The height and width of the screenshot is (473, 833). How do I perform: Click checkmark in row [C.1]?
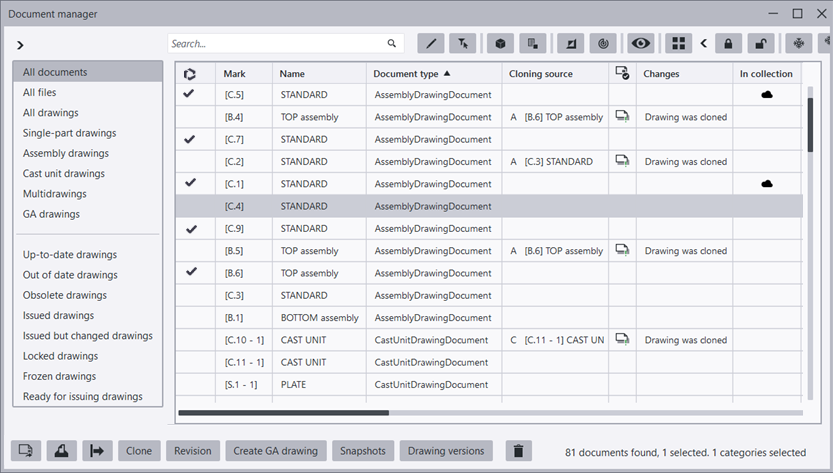pos(191,183)
